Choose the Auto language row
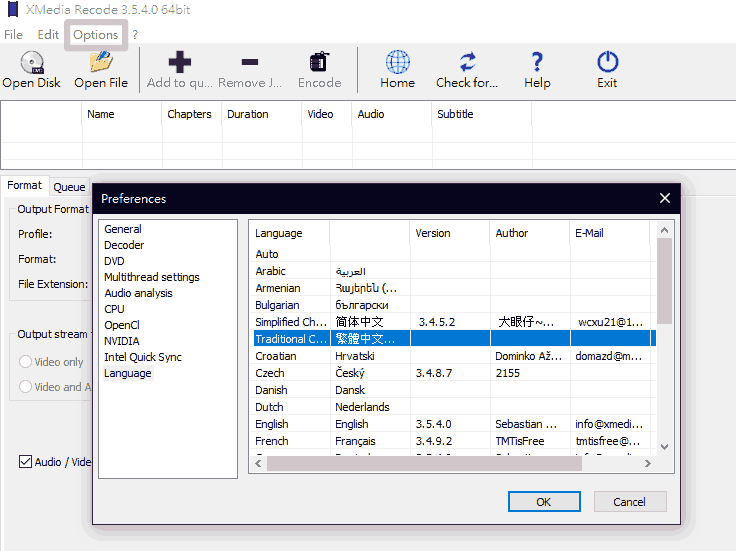 (x=454, y=254)
